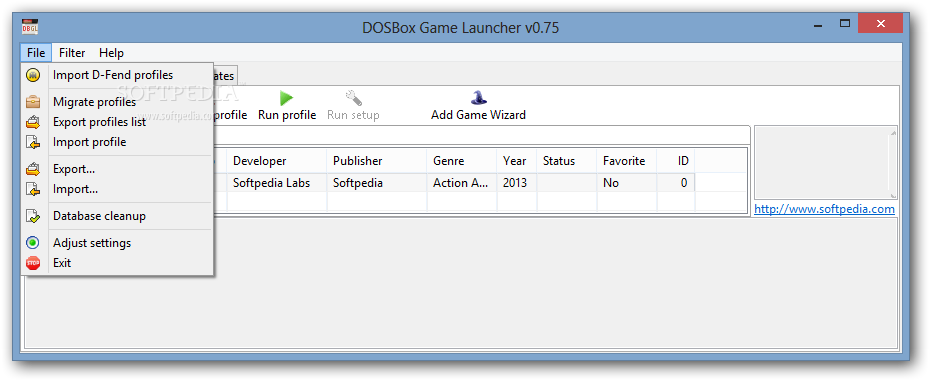Click the Adjust settings green icon
Viewport: 930px width, 381px height.
coord(34,243)
